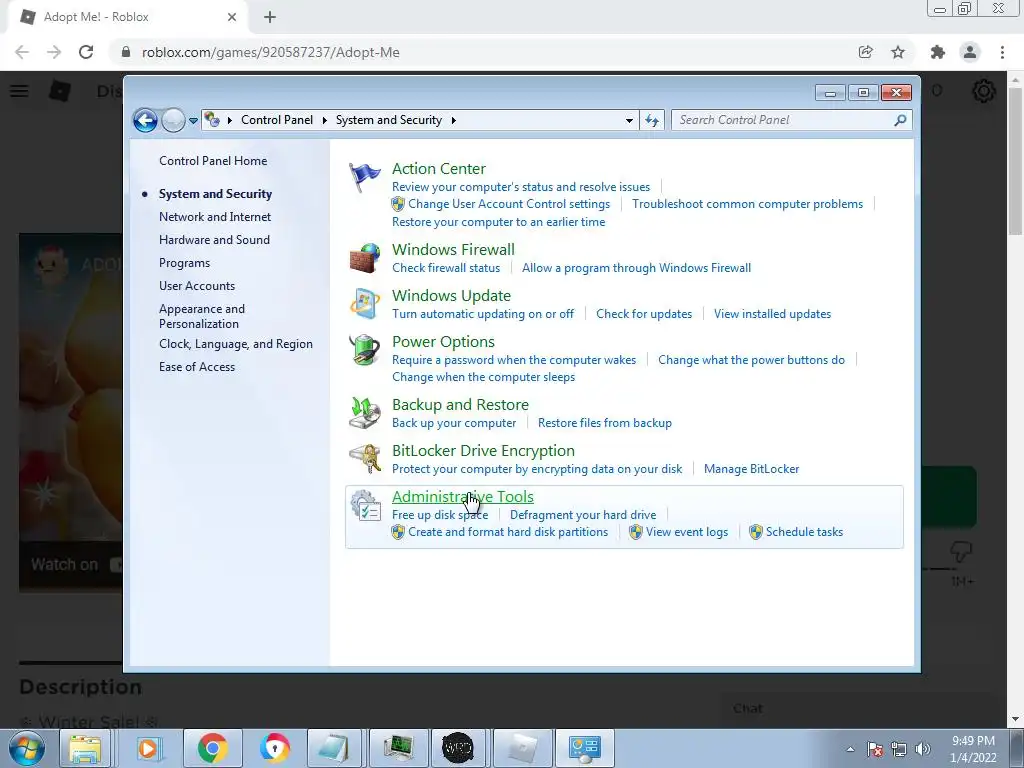This screenshot has height=768, width=1024.
Task: Click Defragment your hard drive
Action: point(583,515)
